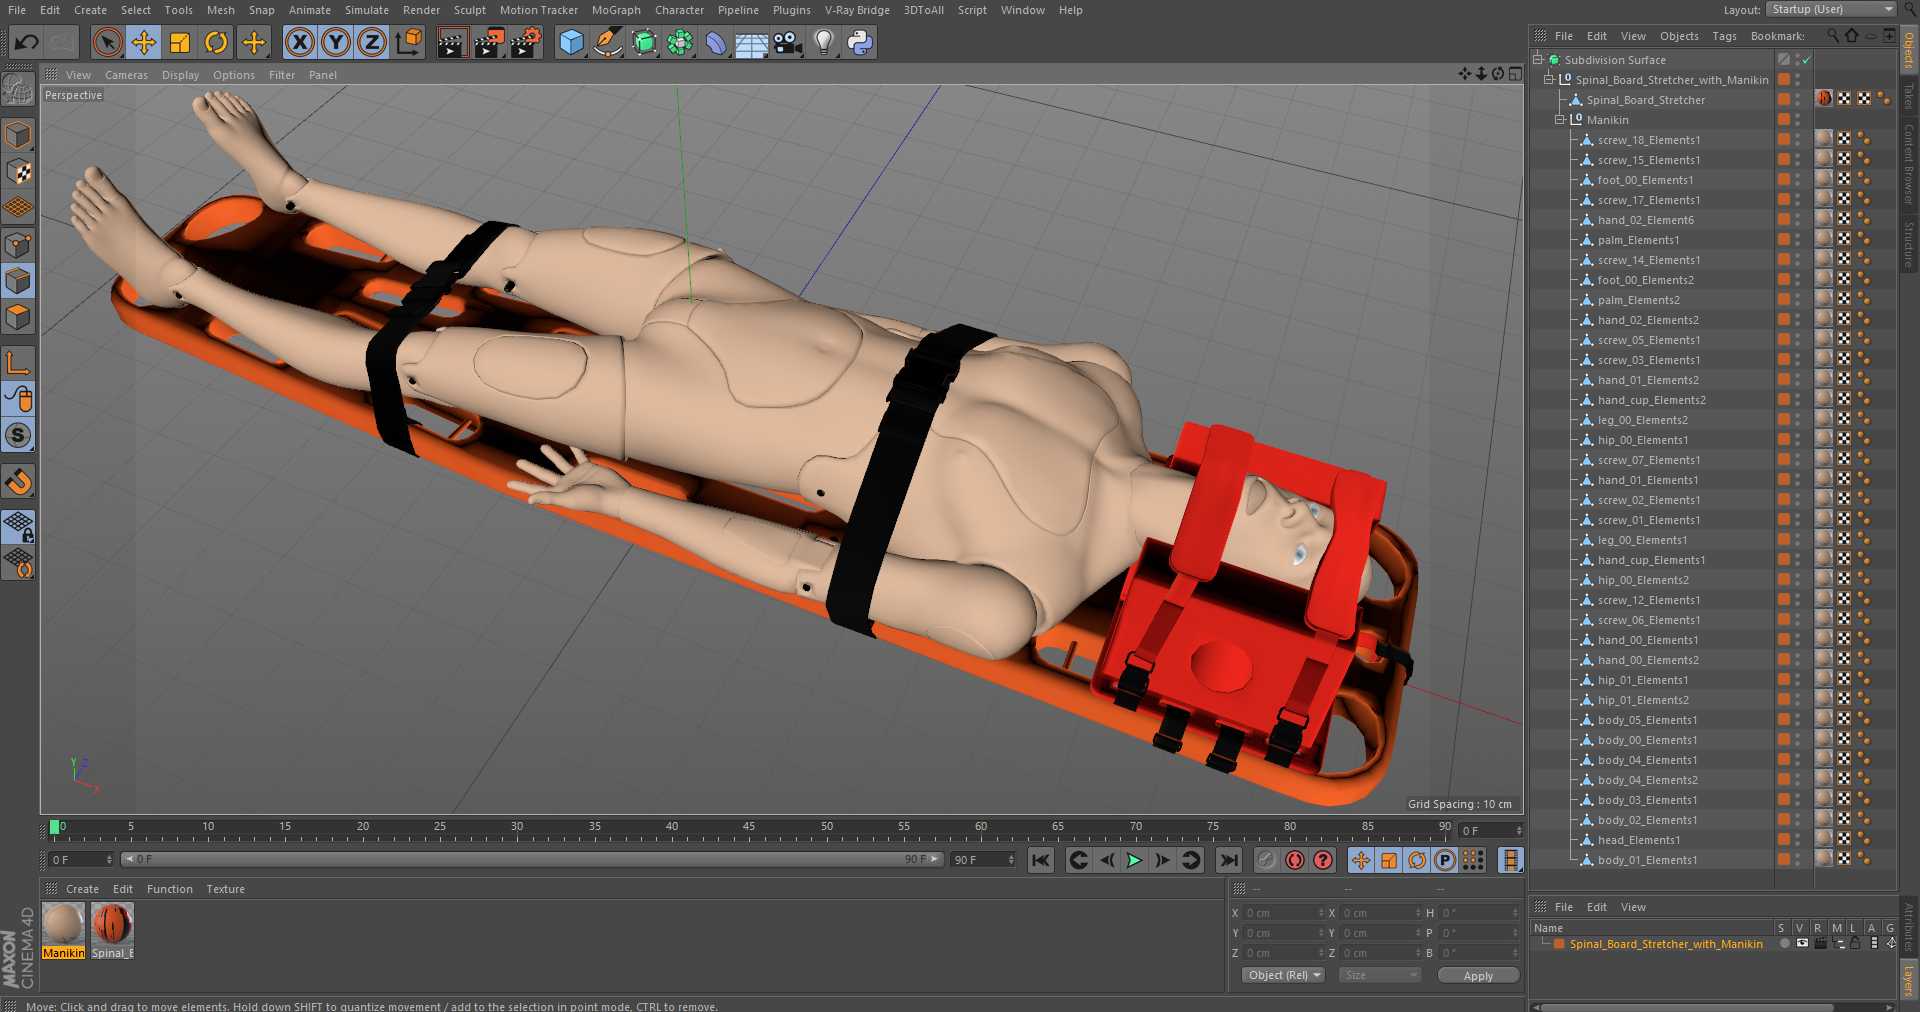
Task: Click the deformer icon in toolbar
Action: coord(715,42)
